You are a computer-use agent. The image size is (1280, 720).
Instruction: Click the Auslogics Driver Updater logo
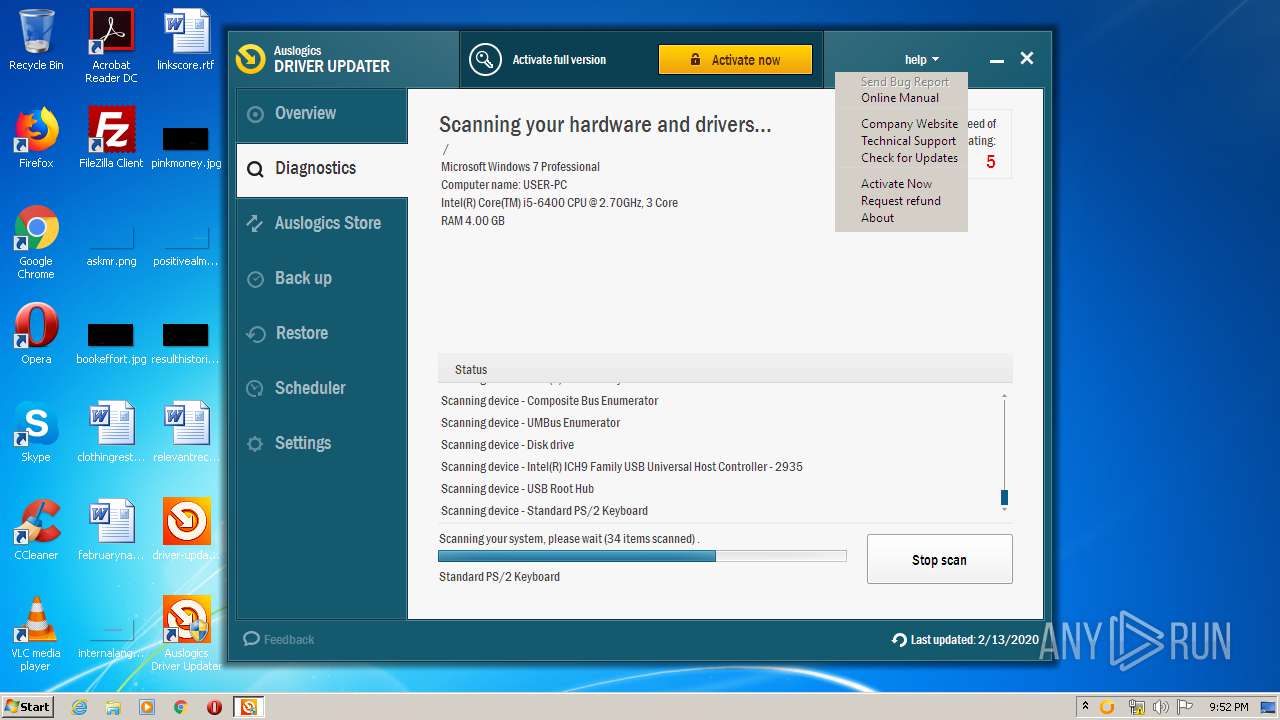[250, 59]
